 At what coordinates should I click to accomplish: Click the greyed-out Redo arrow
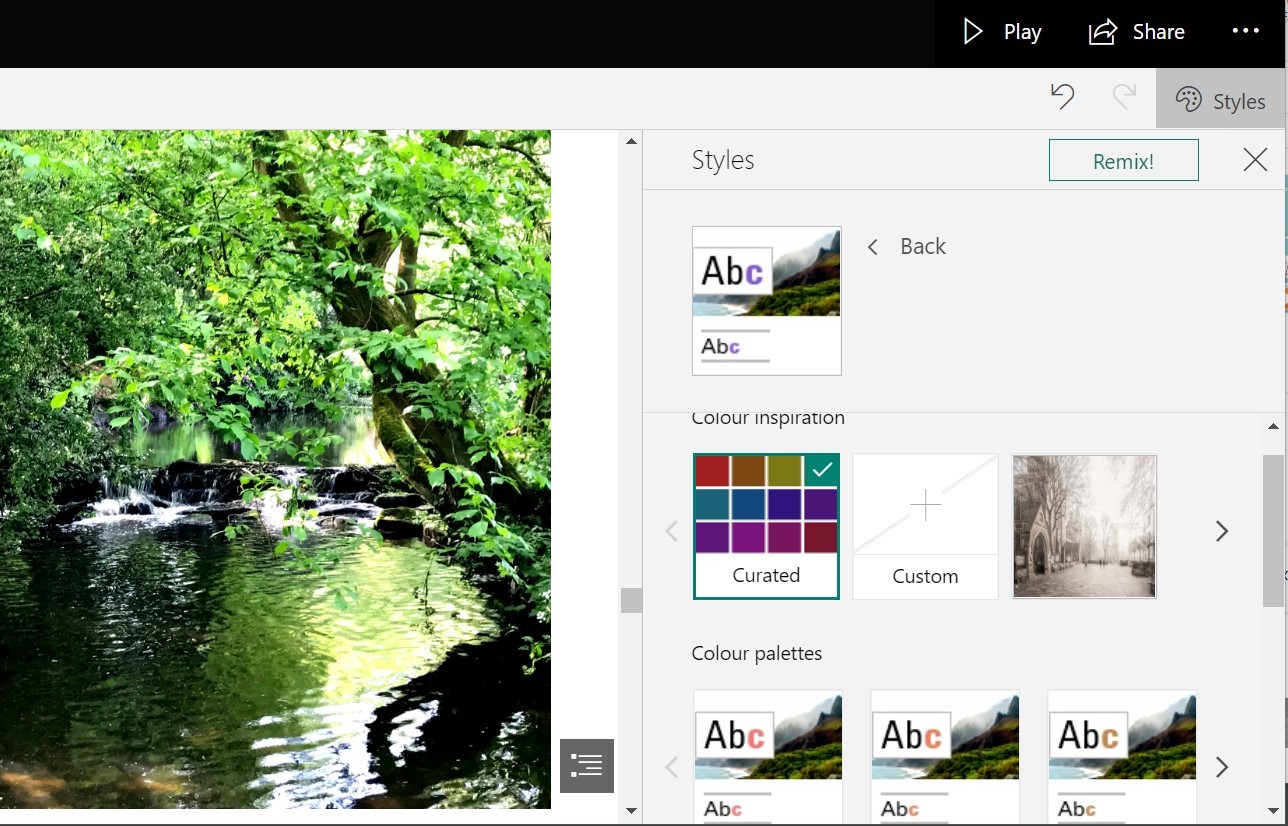pyautogui.click(x=1124, y=98)
